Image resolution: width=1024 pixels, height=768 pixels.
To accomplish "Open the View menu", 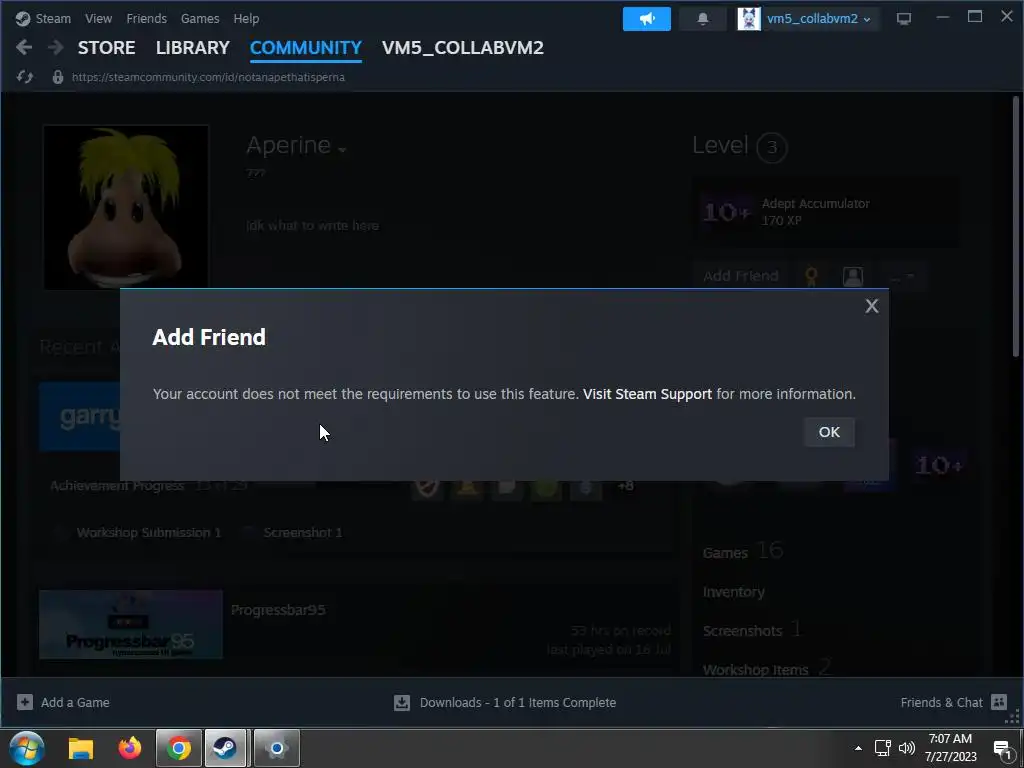I will coord(98,18).
